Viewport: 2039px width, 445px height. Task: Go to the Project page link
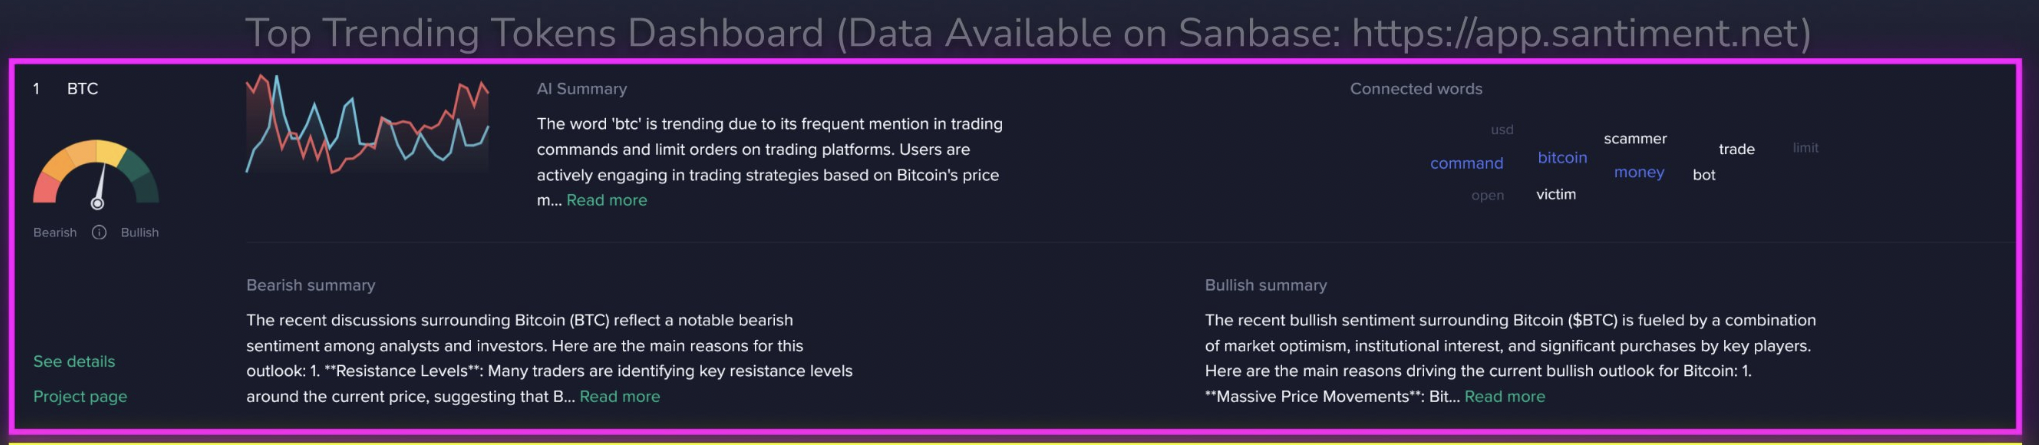pyautogui.click(x=80, y=396)
